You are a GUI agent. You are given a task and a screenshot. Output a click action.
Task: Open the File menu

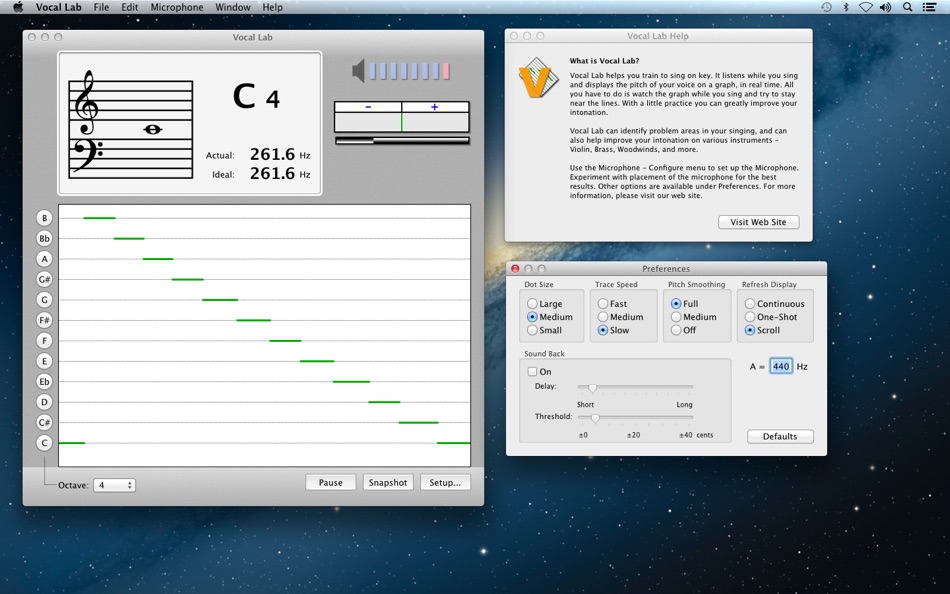click(x=101, y=7)
